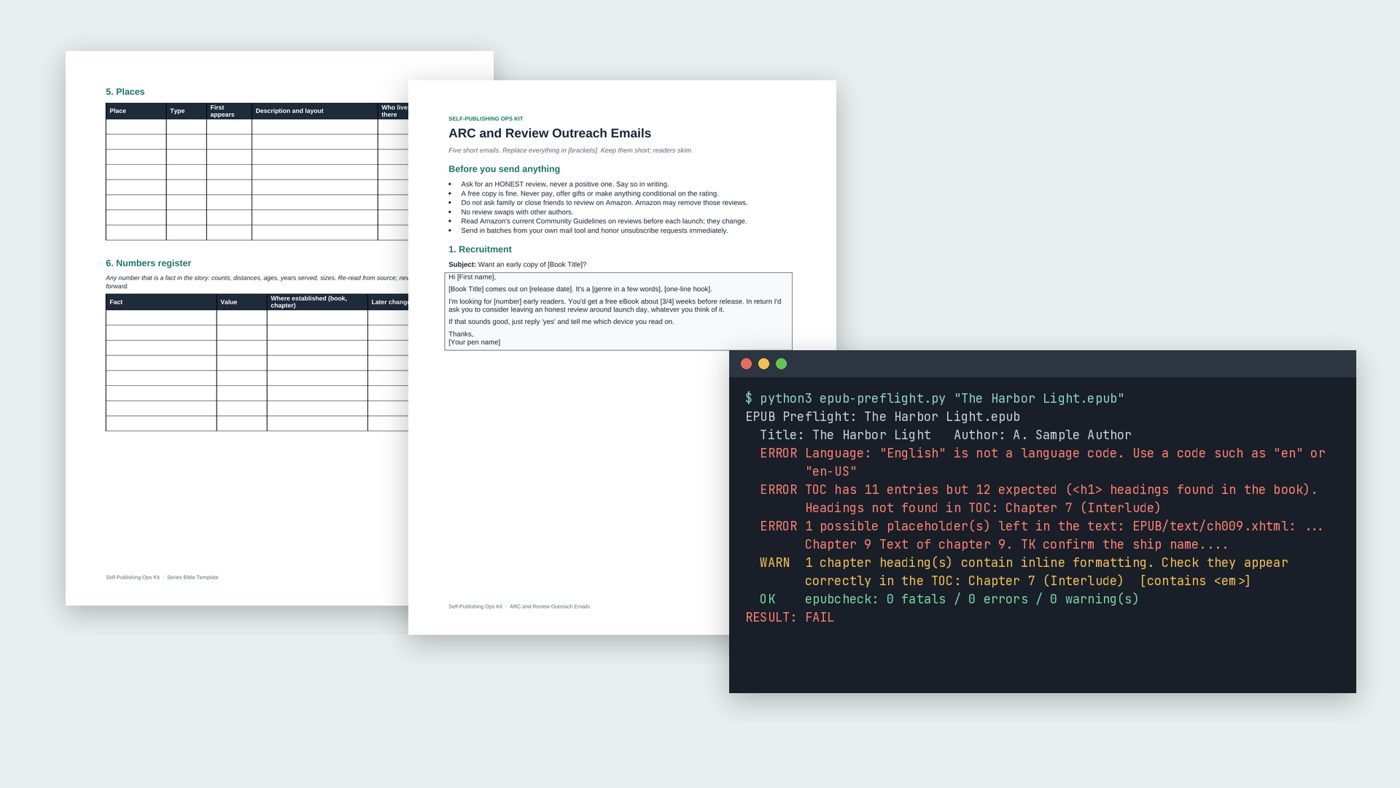Click the possible placeholder(s) error line
The width and height of the screenshot is (1400, 788).
(x=1041, y=535)
